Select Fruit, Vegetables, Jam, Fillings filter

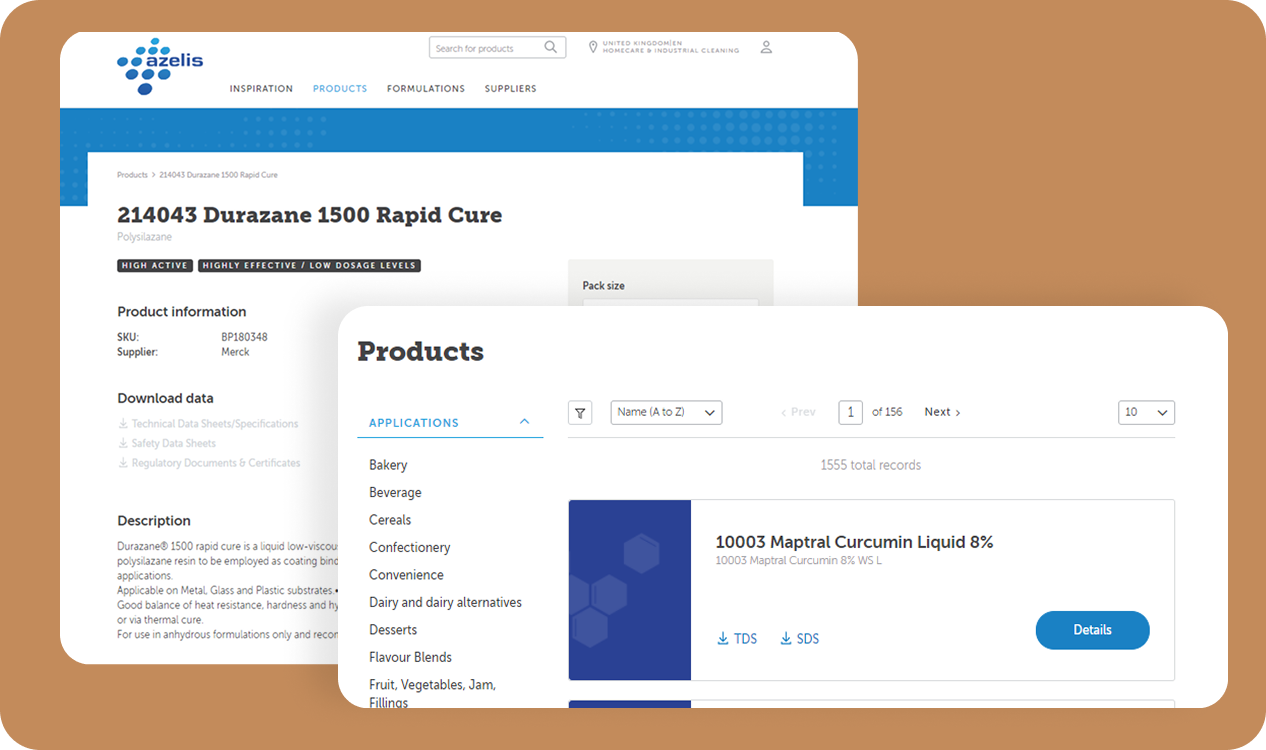click(432, 693)
